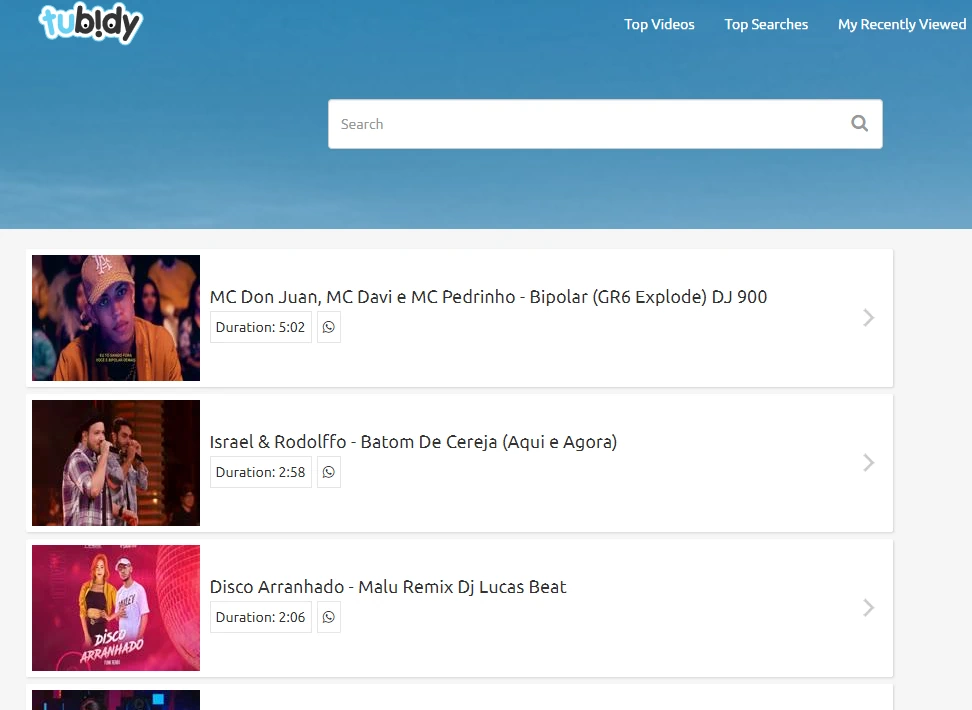Expand Disco Arranhado result chevron arrow
Screen dimensions: 972x710
868,608
